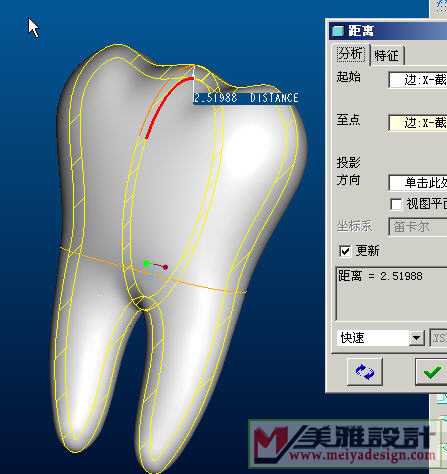Screen dimensions: 447x474
Task: Switch to the 分析 tab
Action: coord(350,54)
